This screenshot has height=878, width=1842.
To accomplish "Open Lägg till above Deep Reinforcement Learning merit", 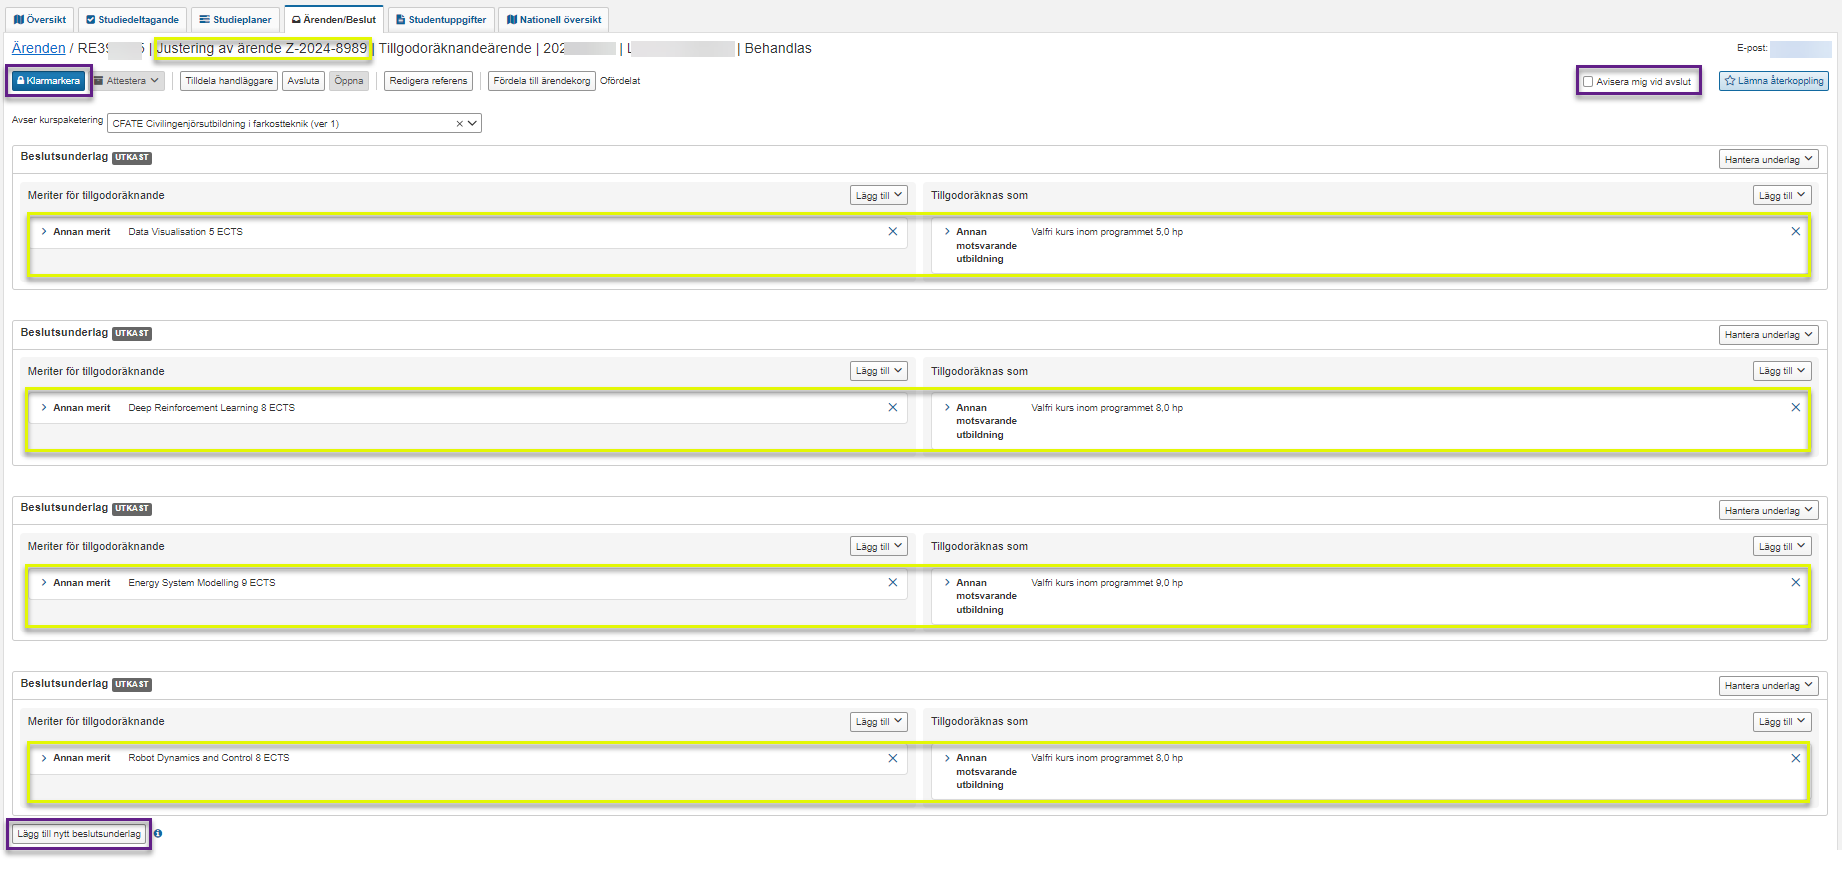I will tap(879, 371).
